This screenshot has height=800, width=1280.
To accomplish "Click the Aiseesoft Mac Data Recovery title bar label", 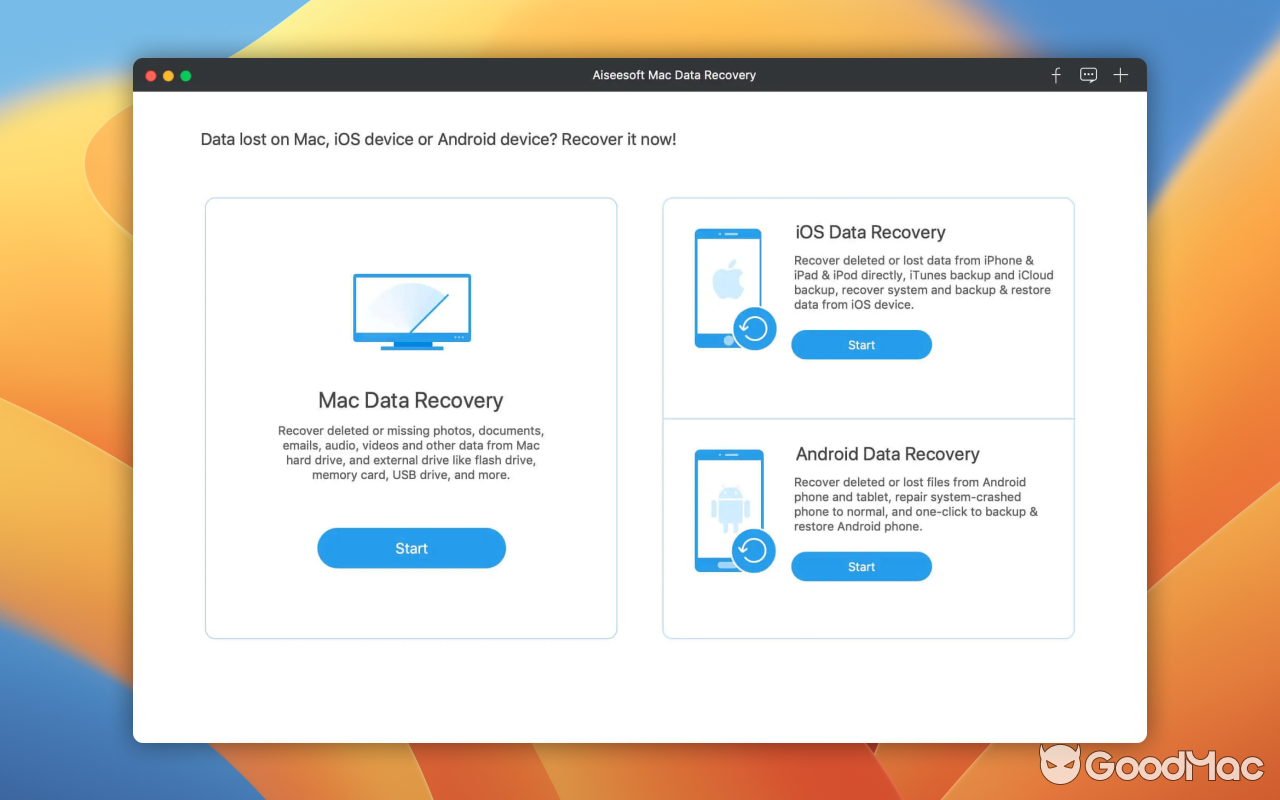I will click(x=674, y=75).
